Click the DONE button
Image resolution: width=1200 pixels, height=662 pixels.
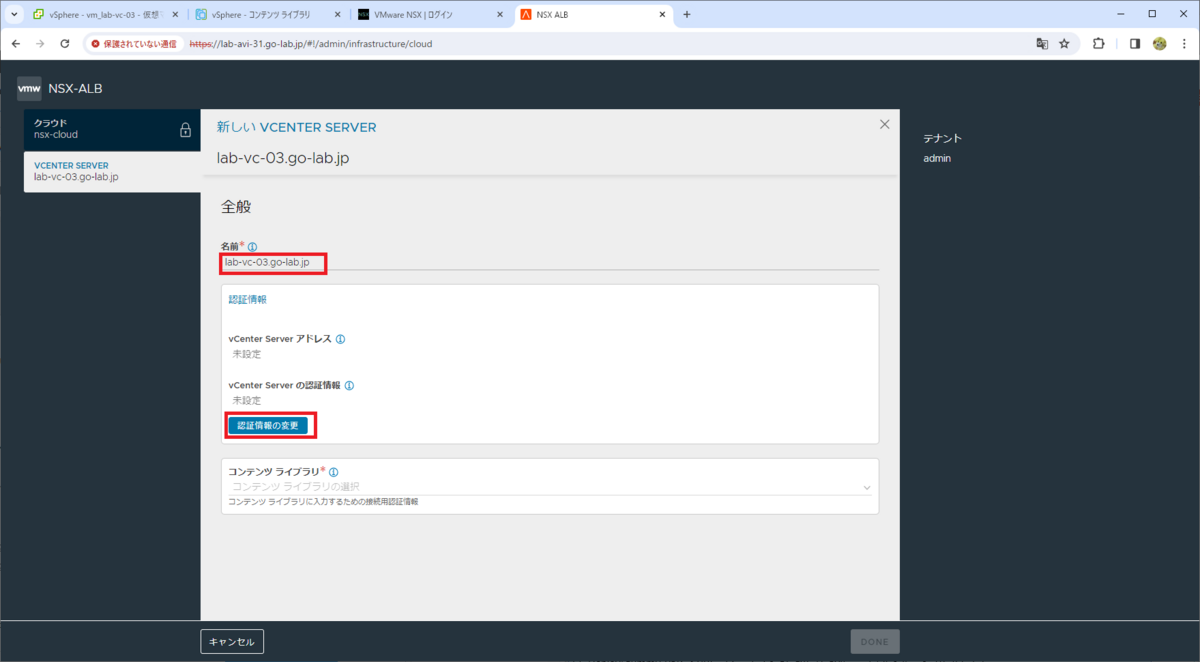pyautogui.click(x=875, y=641)
